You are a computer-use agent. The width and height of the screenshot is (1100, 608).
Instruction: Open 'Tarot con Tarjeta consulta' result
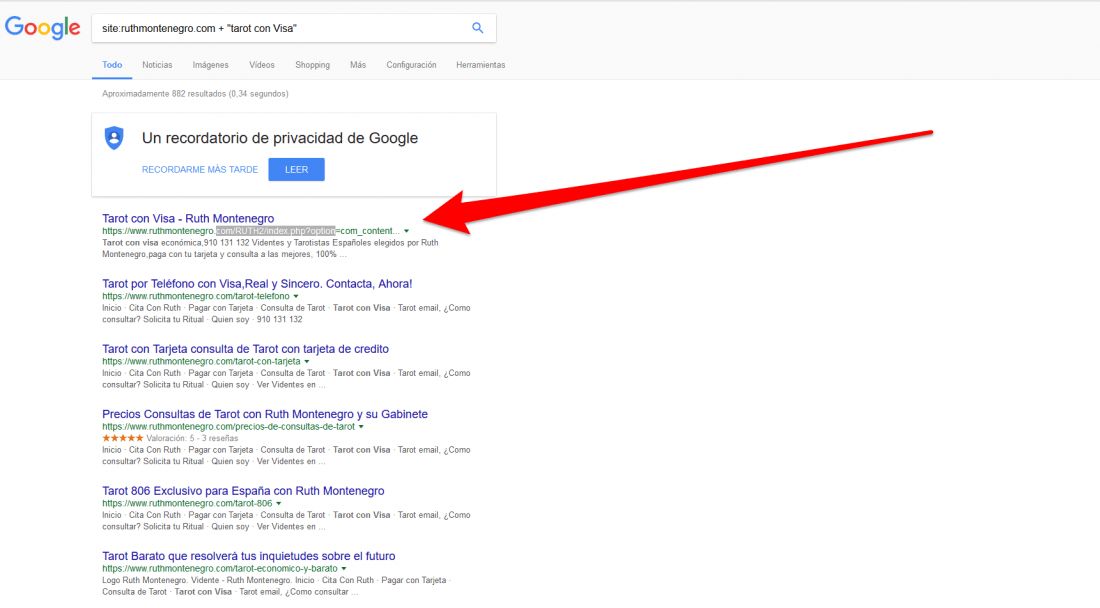point(246,349)
